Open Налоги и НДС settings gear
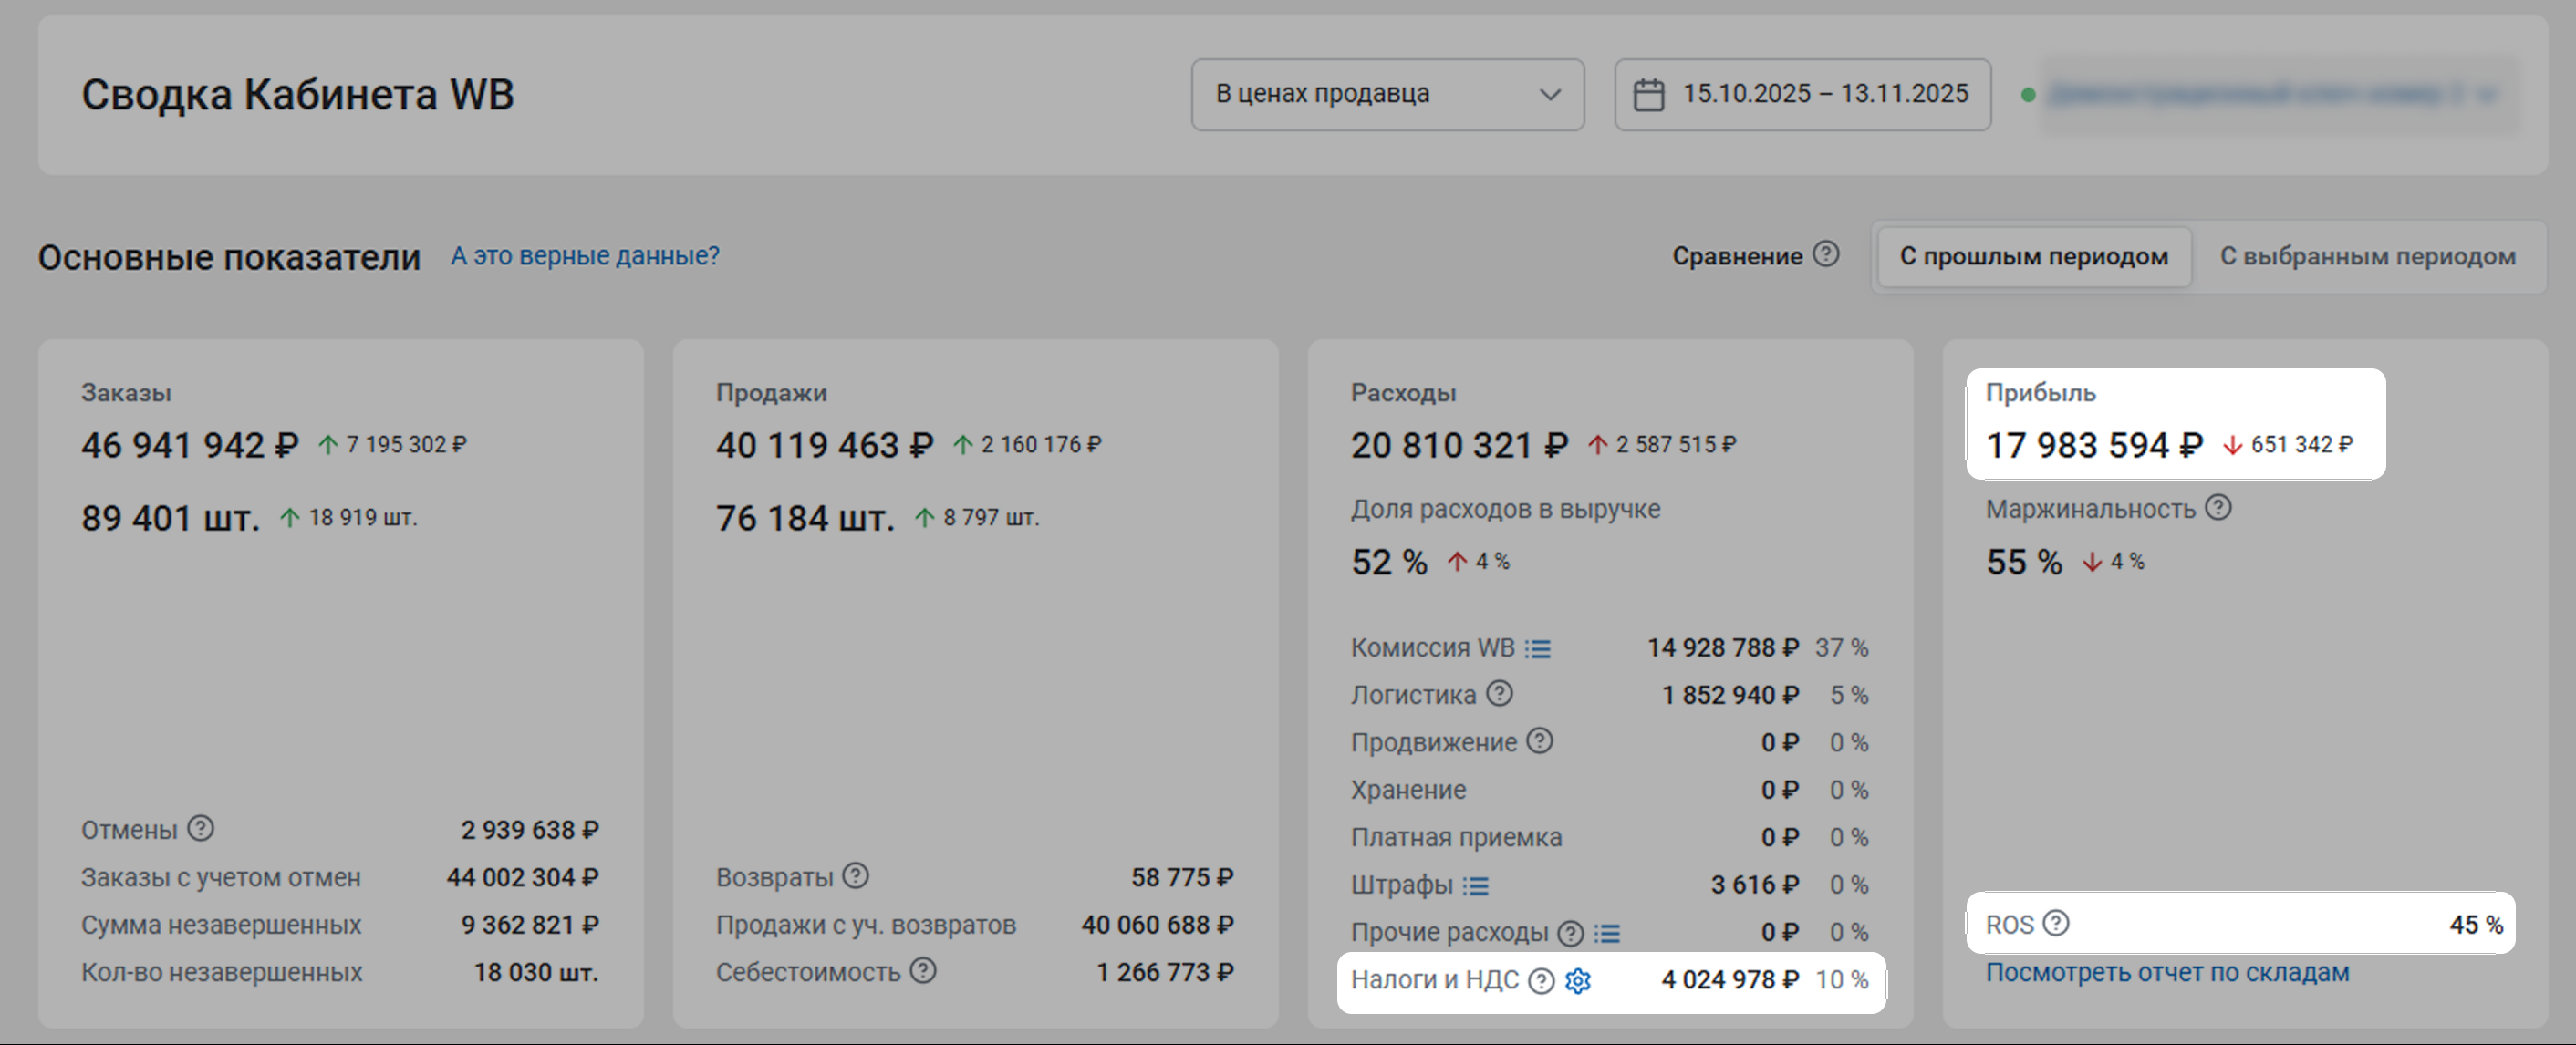2576x1045 pixels. 1578,981
